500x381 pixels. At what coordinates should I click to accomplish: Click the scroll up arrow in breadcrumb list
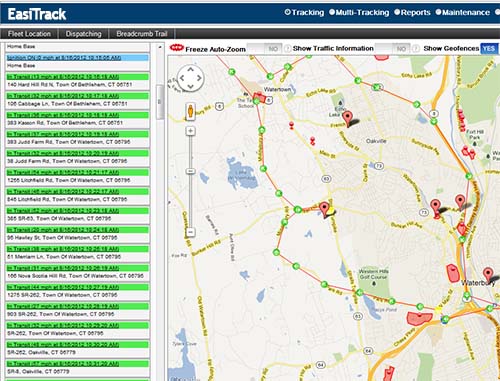click(160, 47)
